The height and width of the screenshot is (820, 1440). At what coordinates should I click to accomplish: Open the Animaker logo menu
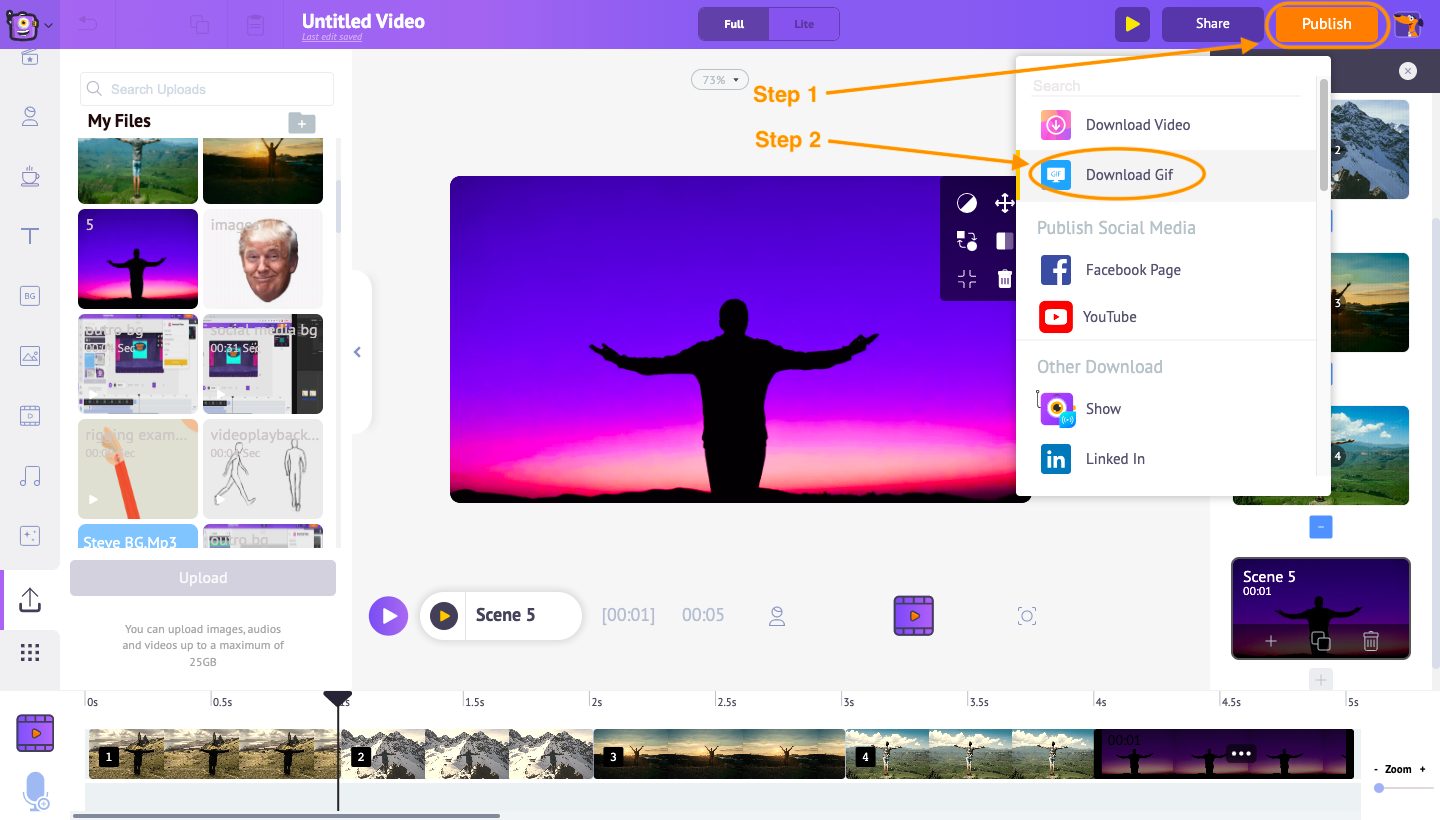(27, 24)
